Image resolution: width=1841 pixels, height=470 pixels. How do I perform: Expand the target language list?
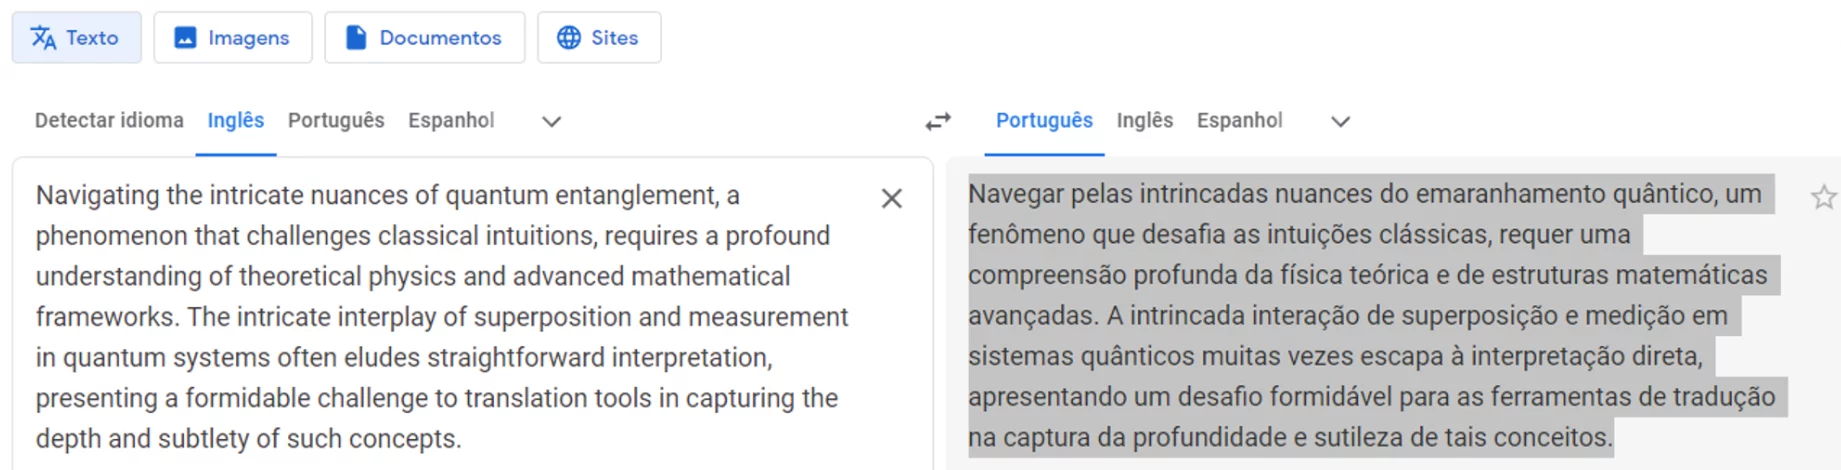point(1340,121)
